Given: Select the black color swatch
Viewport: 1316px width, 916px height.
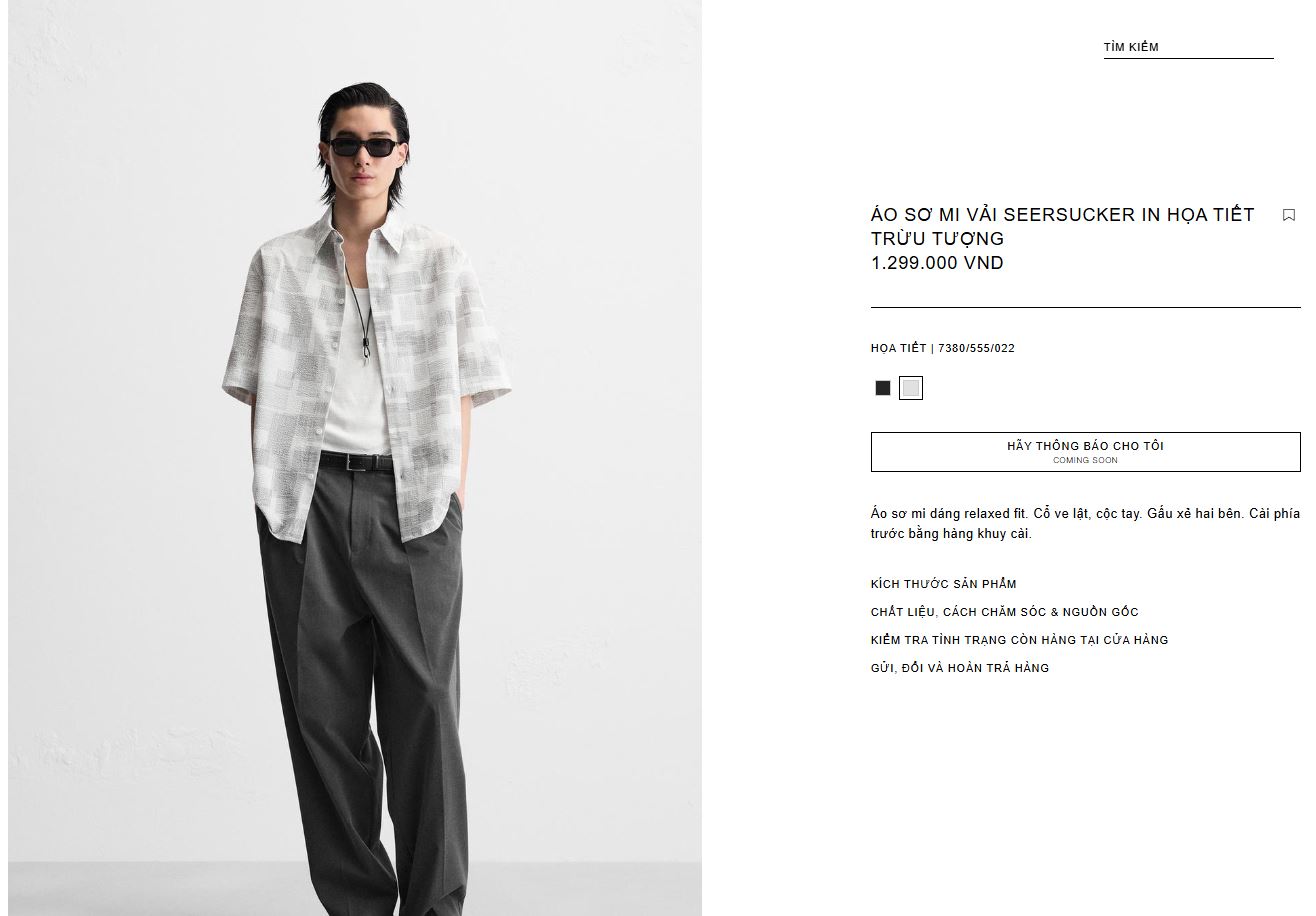Looking at the screenshot, I should tap(883, 388).
